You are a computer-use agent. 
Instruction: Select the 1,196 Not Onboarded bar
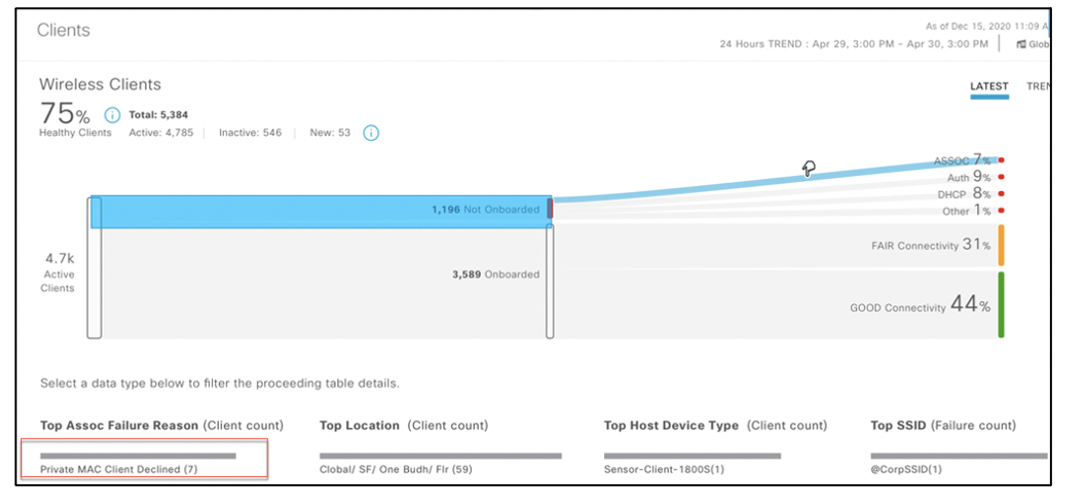point(320,211)
